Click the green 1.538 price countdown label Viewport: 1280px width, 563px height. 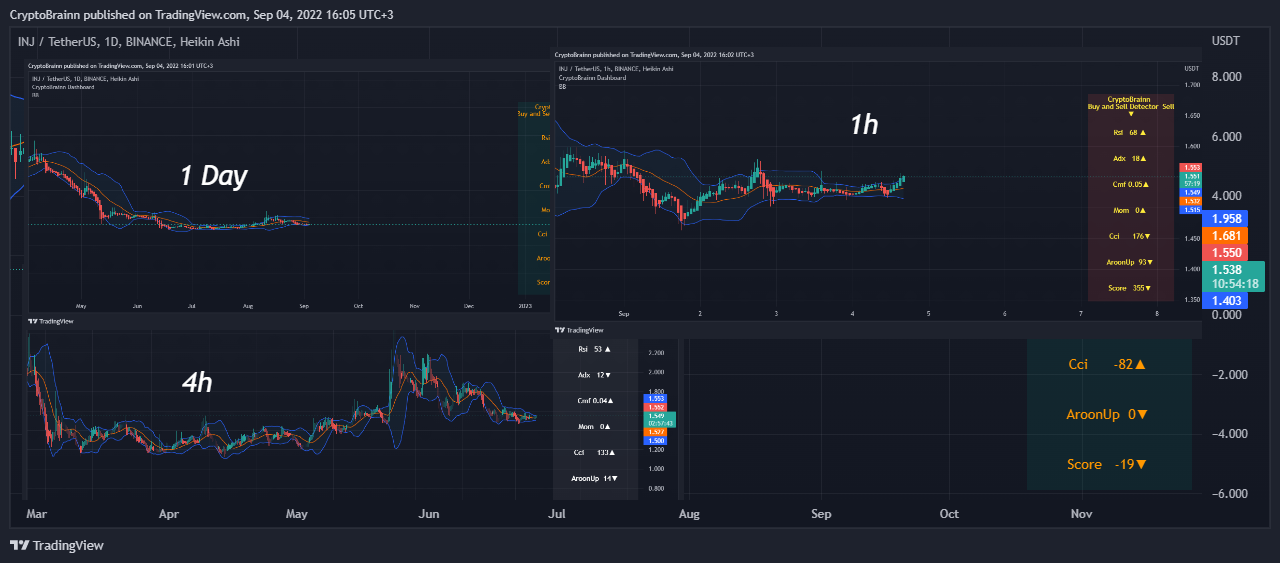[1233, 276]
